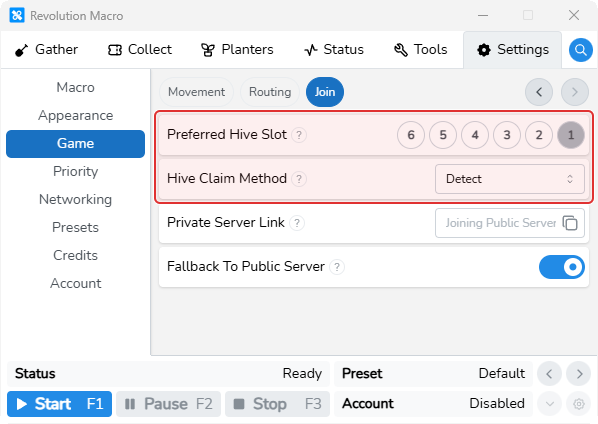Open Networking settings in sidebar
The height and width of the screenshot is (424, 598).
[76, 199]
